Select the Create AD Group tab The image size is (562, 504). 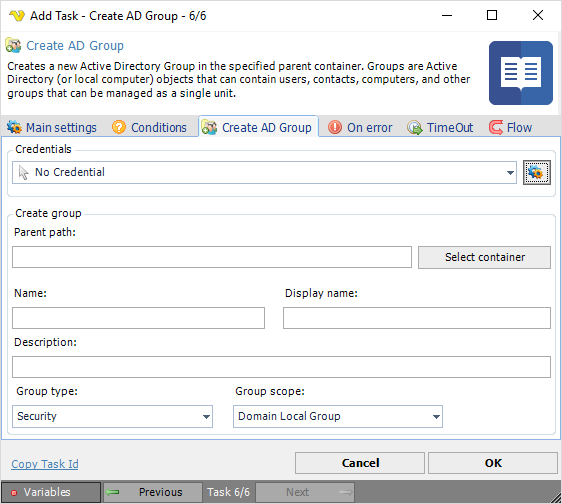[x=258, y=127]
